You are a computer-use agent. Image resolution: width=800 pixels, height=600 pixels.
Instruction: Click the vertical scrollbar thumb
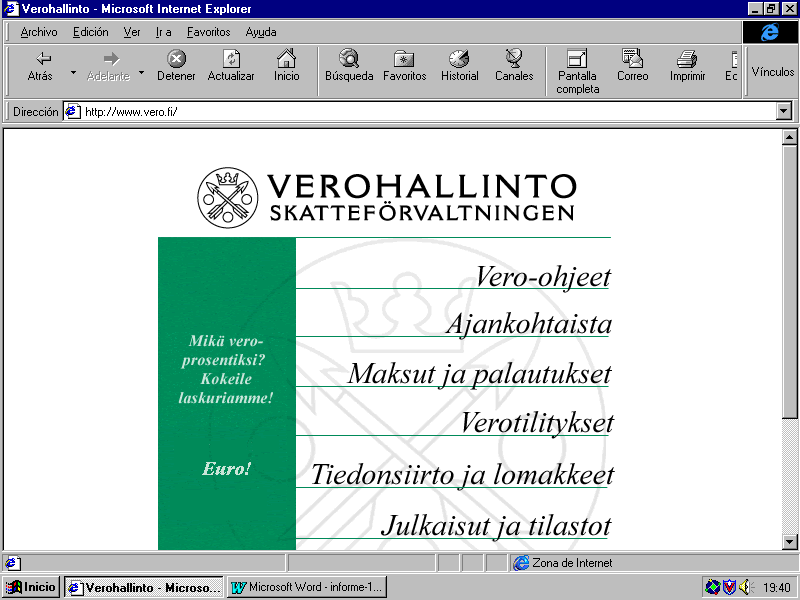coord(789,282)
